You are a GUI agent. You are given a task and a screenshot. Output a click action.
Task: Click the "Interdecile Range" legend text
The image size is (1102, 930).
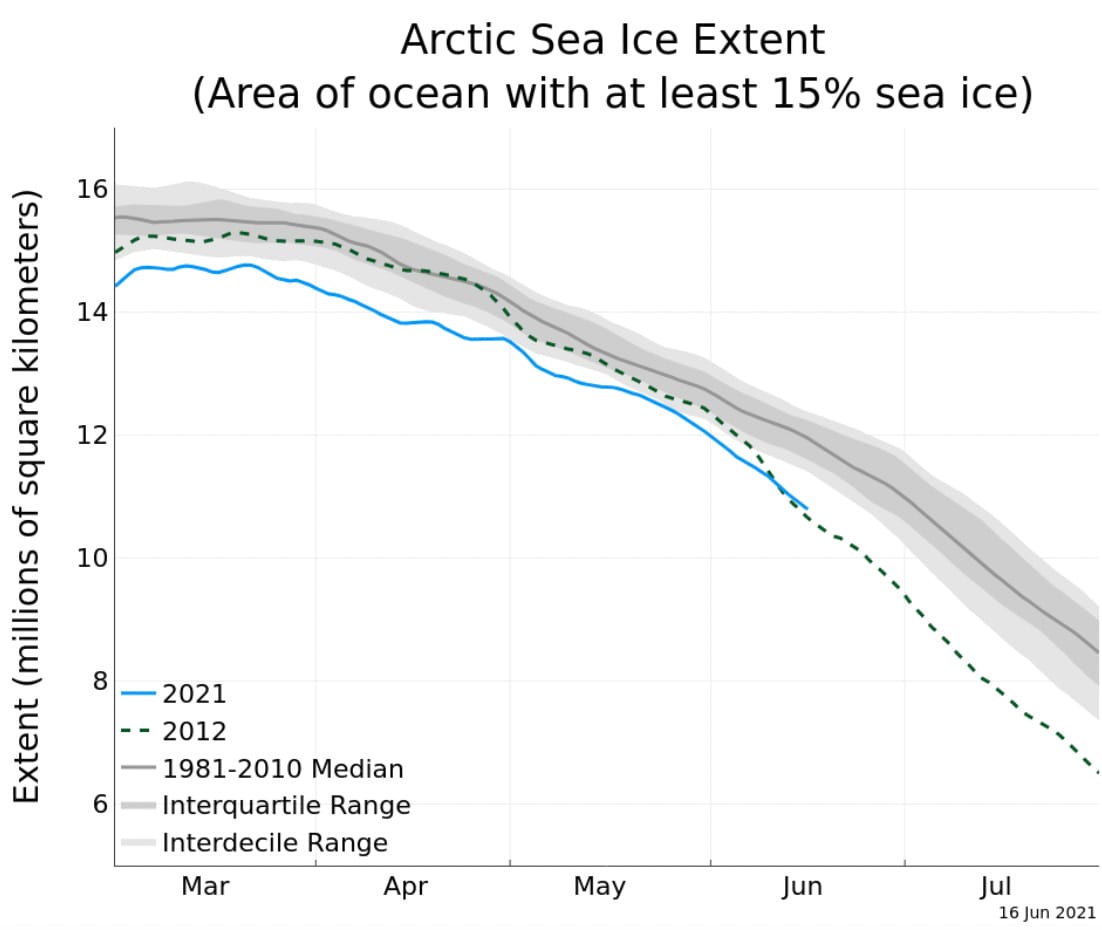(275, 842)
